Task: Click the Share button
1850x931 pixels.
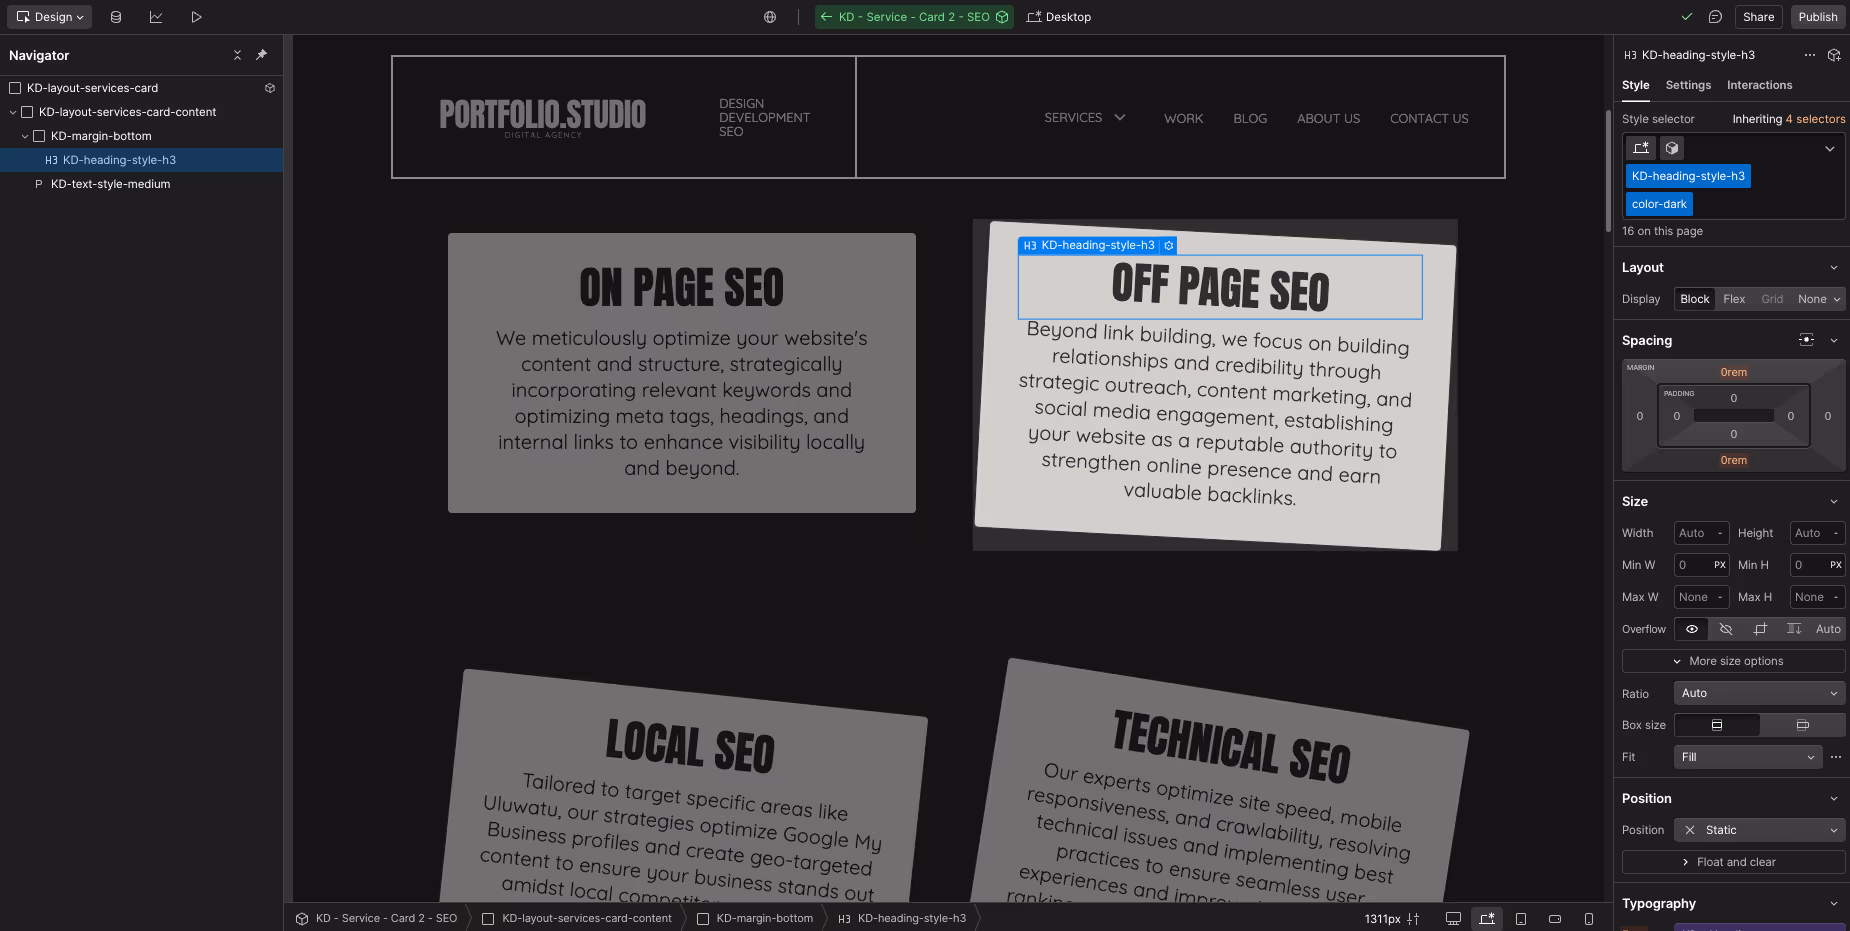Action: [x=1758, y=17]
